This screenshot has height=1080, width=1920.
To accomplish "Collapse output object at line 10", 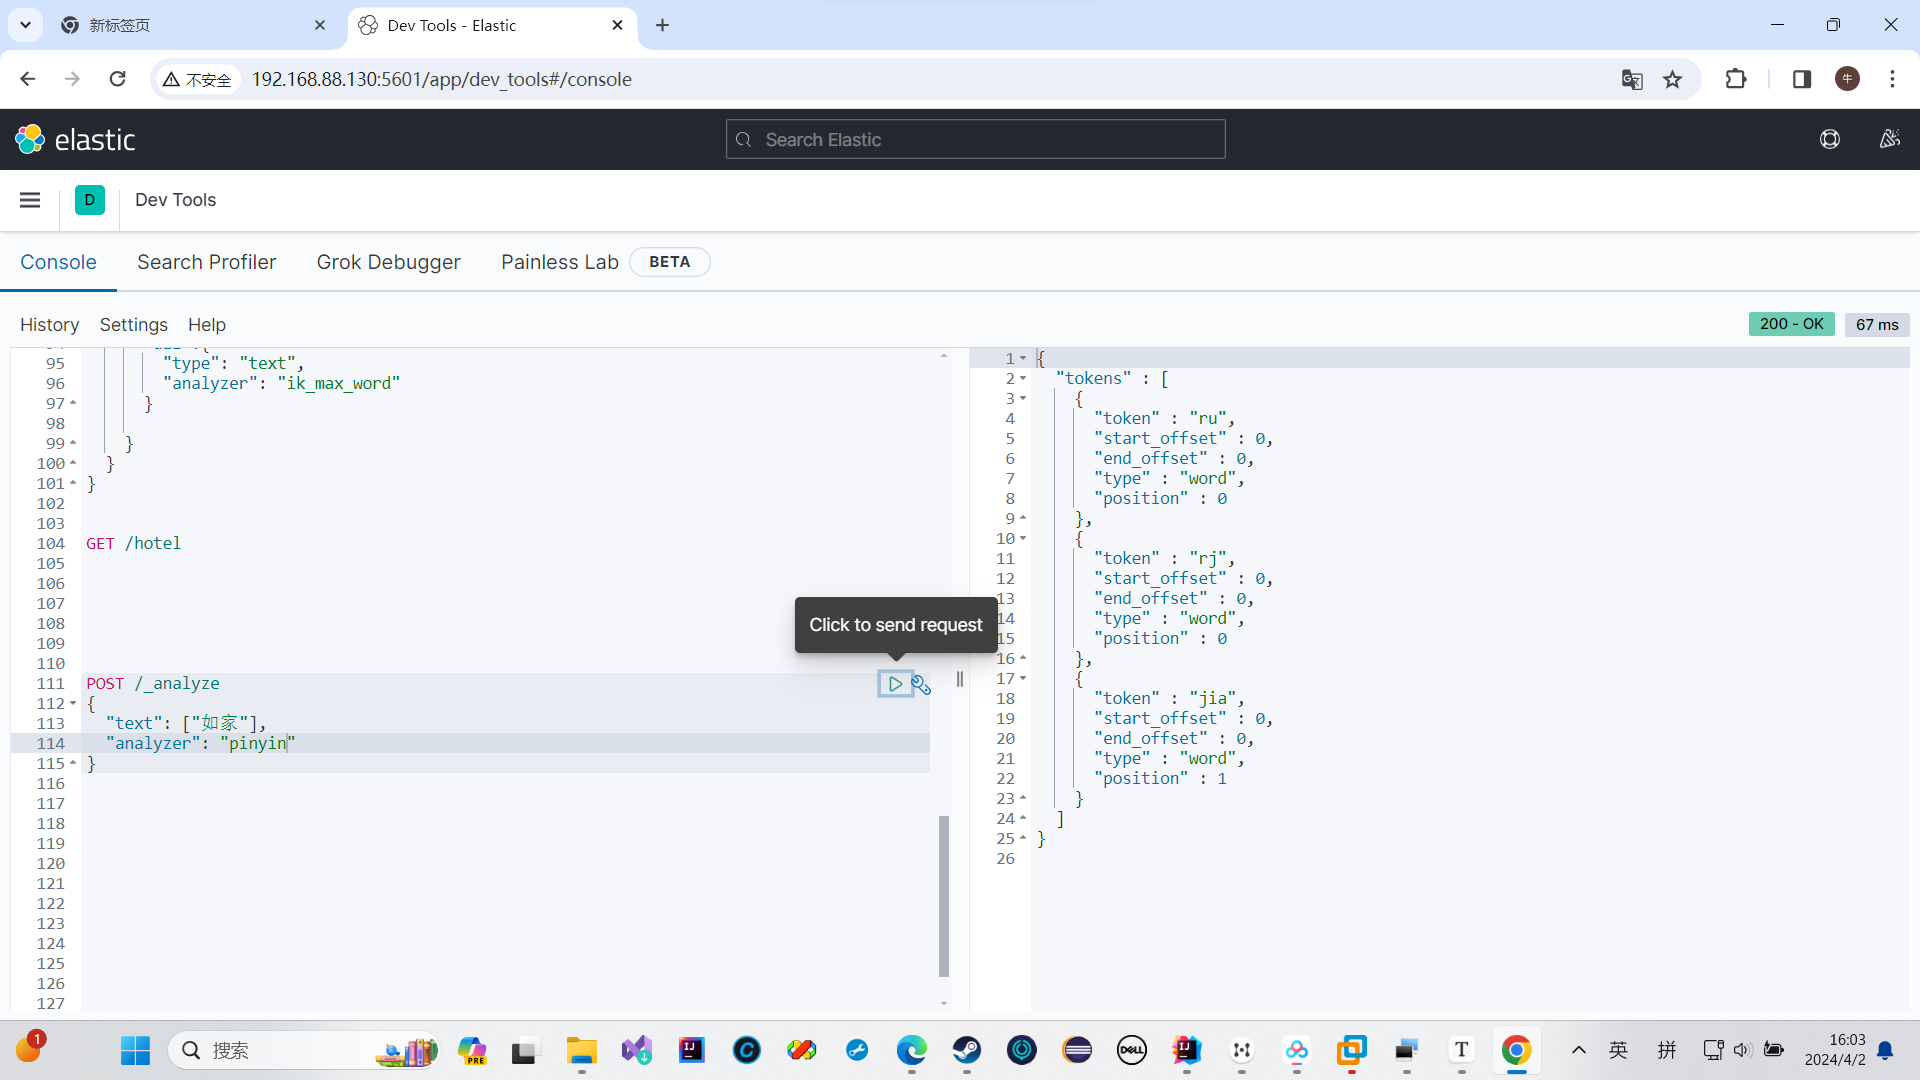I will pos(1023,539).
